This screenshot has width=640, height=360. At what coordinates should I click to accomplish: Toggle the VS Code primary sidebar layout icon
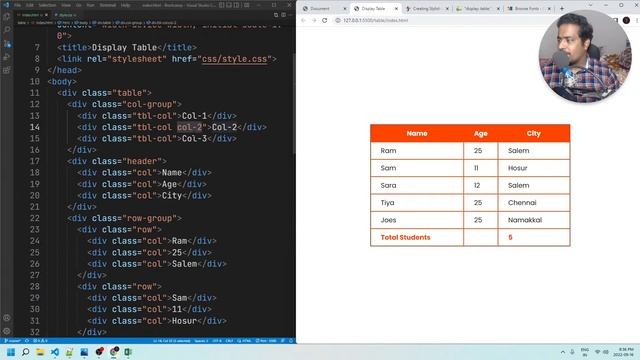point(222,5)
